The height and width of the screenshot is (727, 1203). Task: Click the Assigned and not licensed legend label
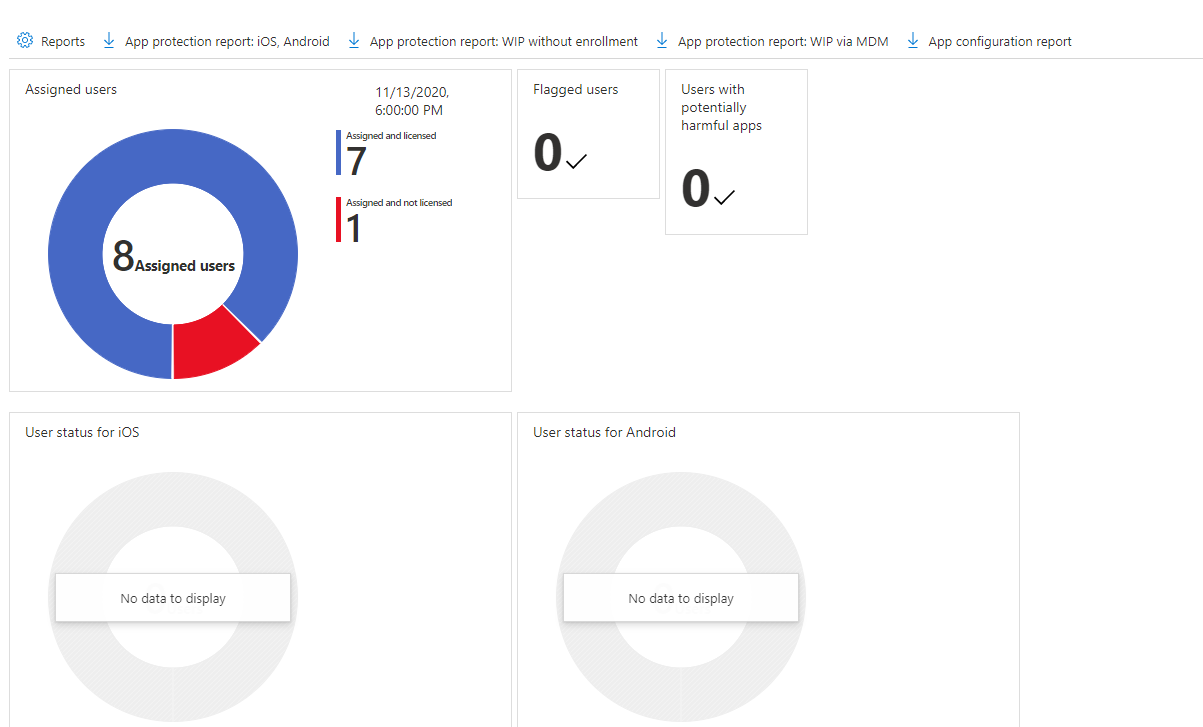tap(399, 203)
